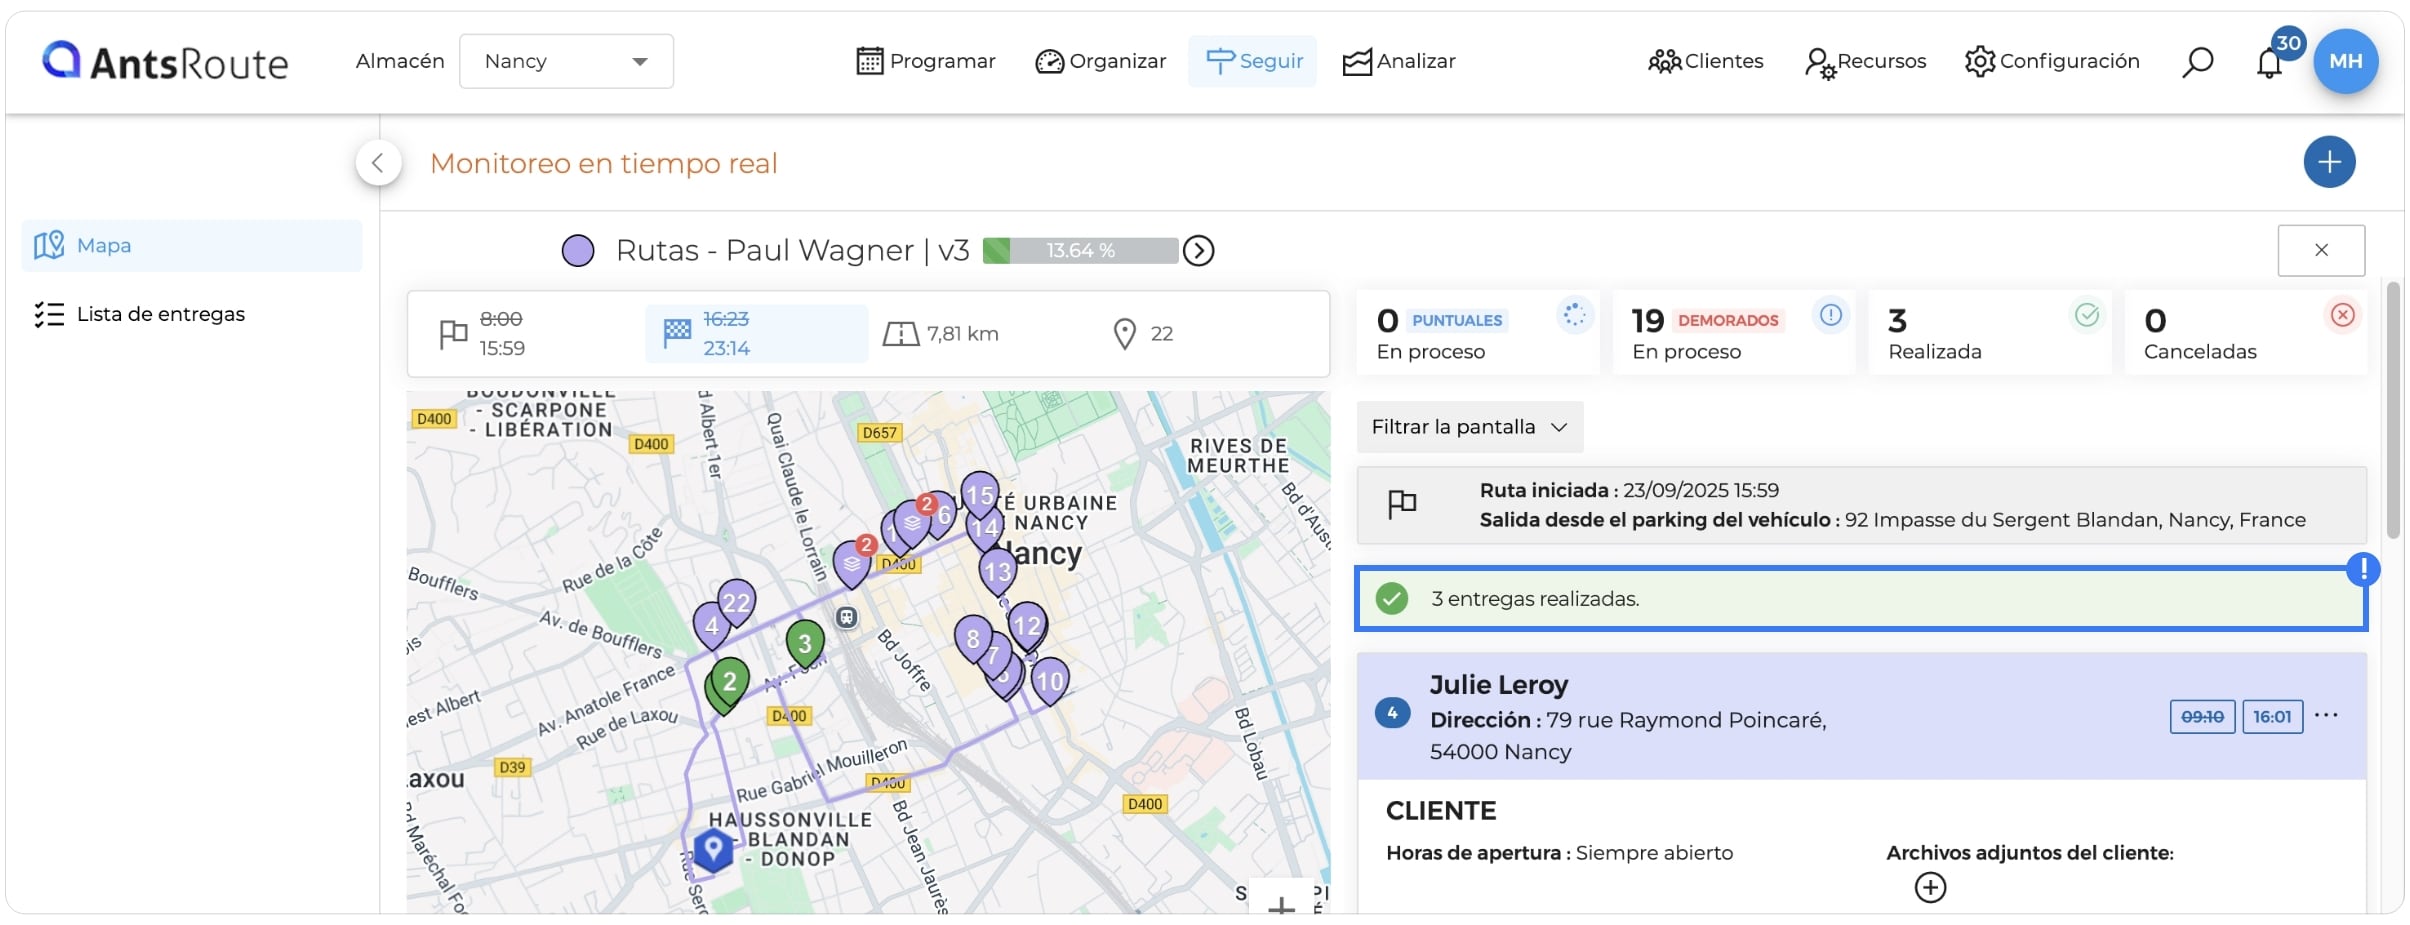Click the Ruta iniciada flag icon
The height and width of the screenshot is (925, 2410).
click(x=1402, y=504)
